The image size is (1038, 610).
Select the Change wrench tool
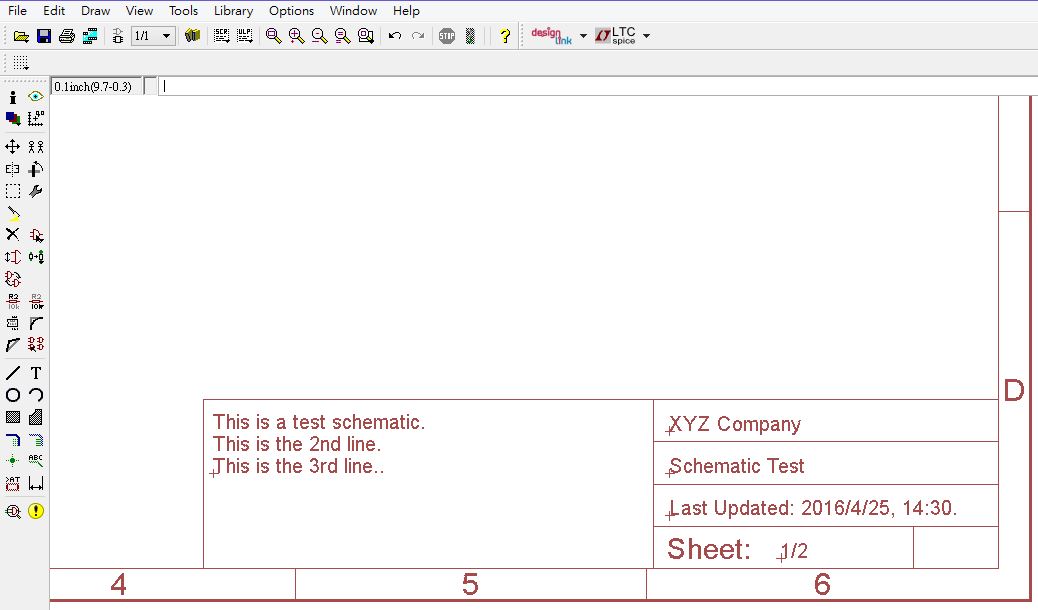click(36, 191)
